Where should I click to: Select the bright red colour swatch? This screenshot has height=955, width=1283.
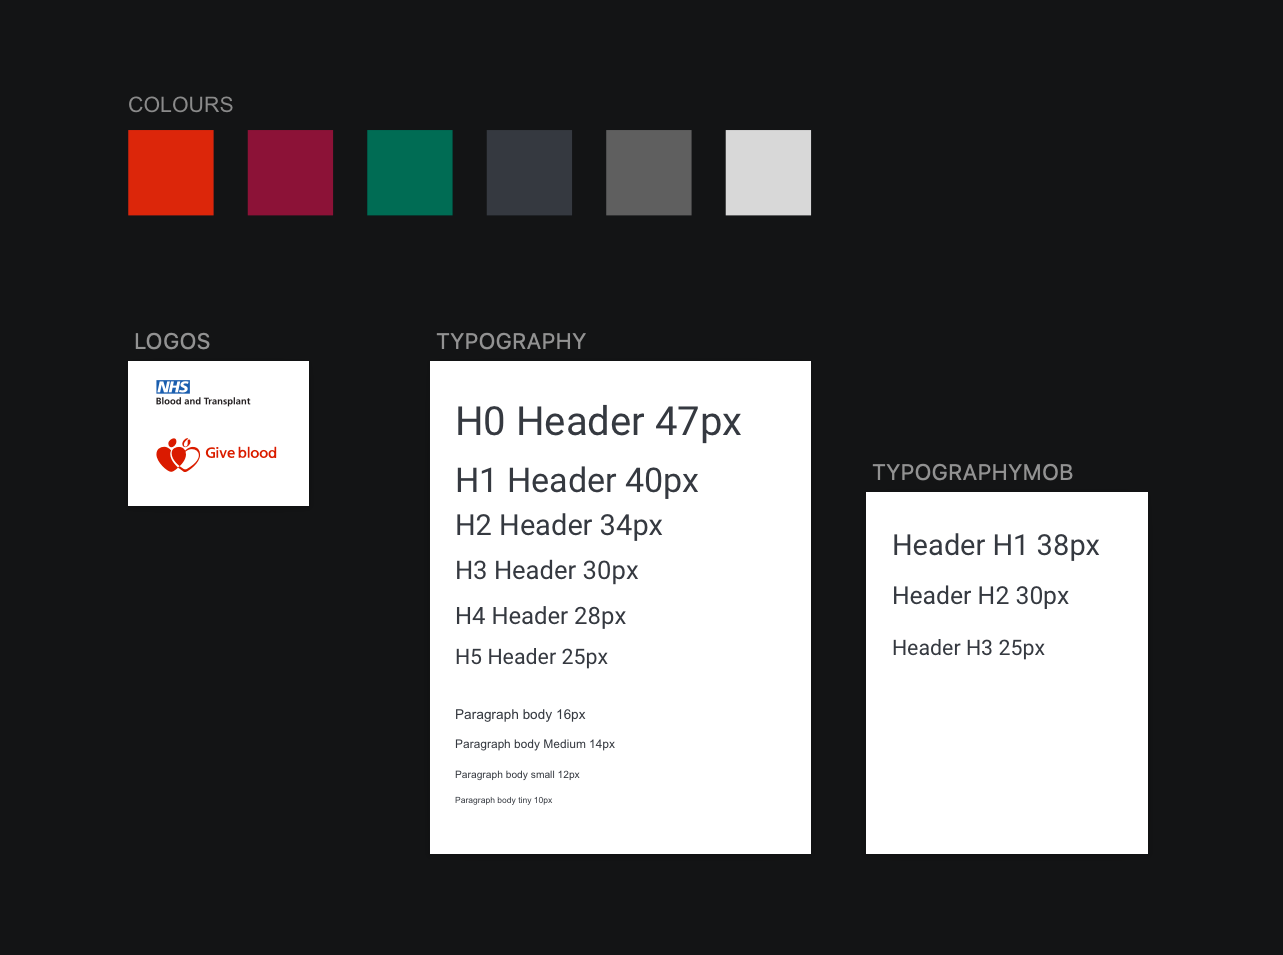[x=171, y=172]
